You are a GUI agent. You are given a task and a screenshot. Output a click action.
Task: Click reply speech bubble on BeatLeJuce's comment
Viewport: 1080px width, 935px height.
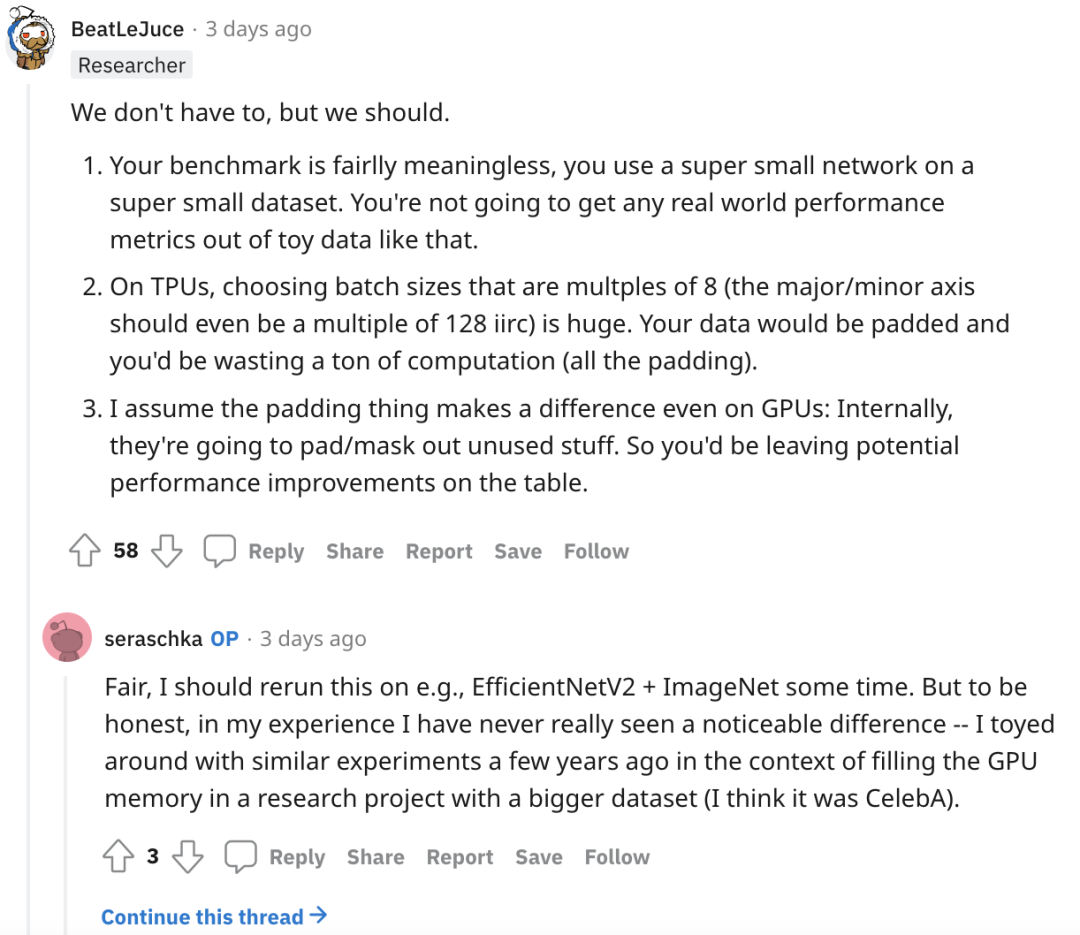click(x=220, y=551)
